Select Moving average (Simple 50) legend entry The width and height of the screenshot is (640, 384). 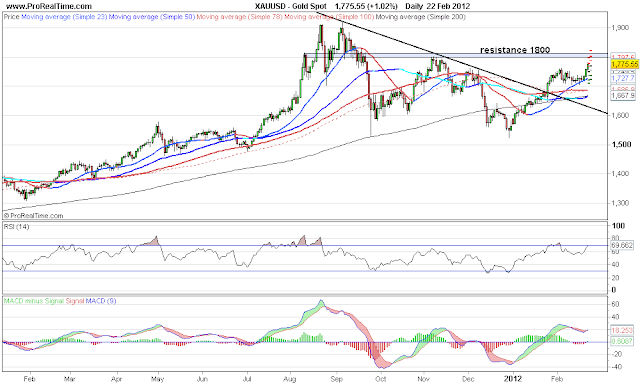[x=152, y=17]
